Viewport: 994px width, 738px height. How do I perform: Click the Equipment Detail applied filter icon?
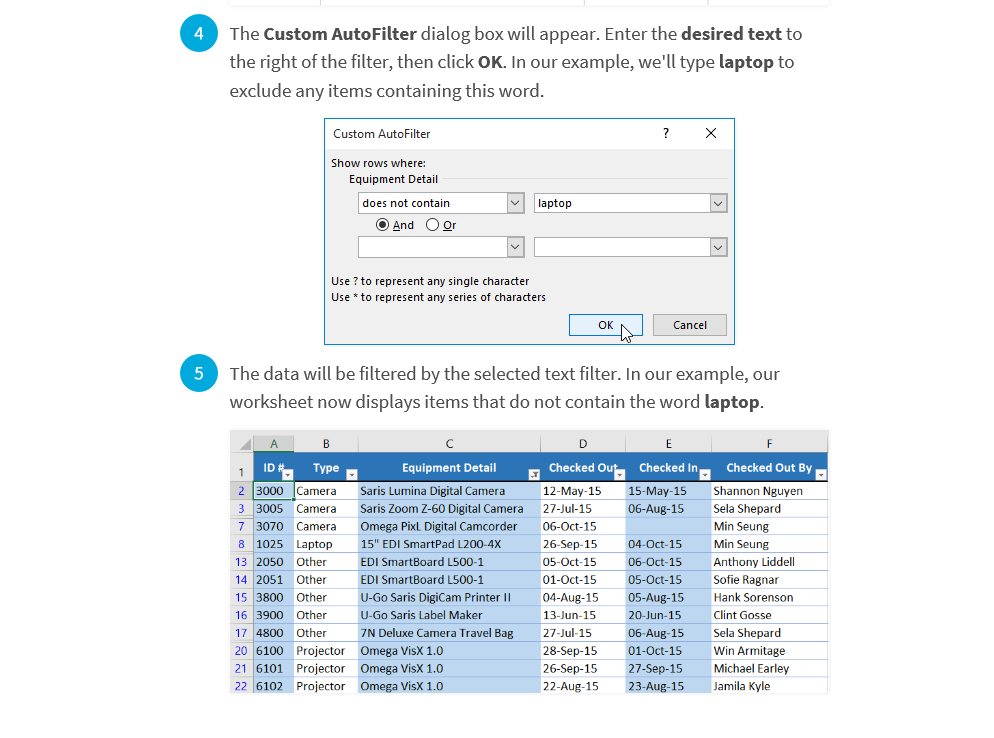pos(534,475)
